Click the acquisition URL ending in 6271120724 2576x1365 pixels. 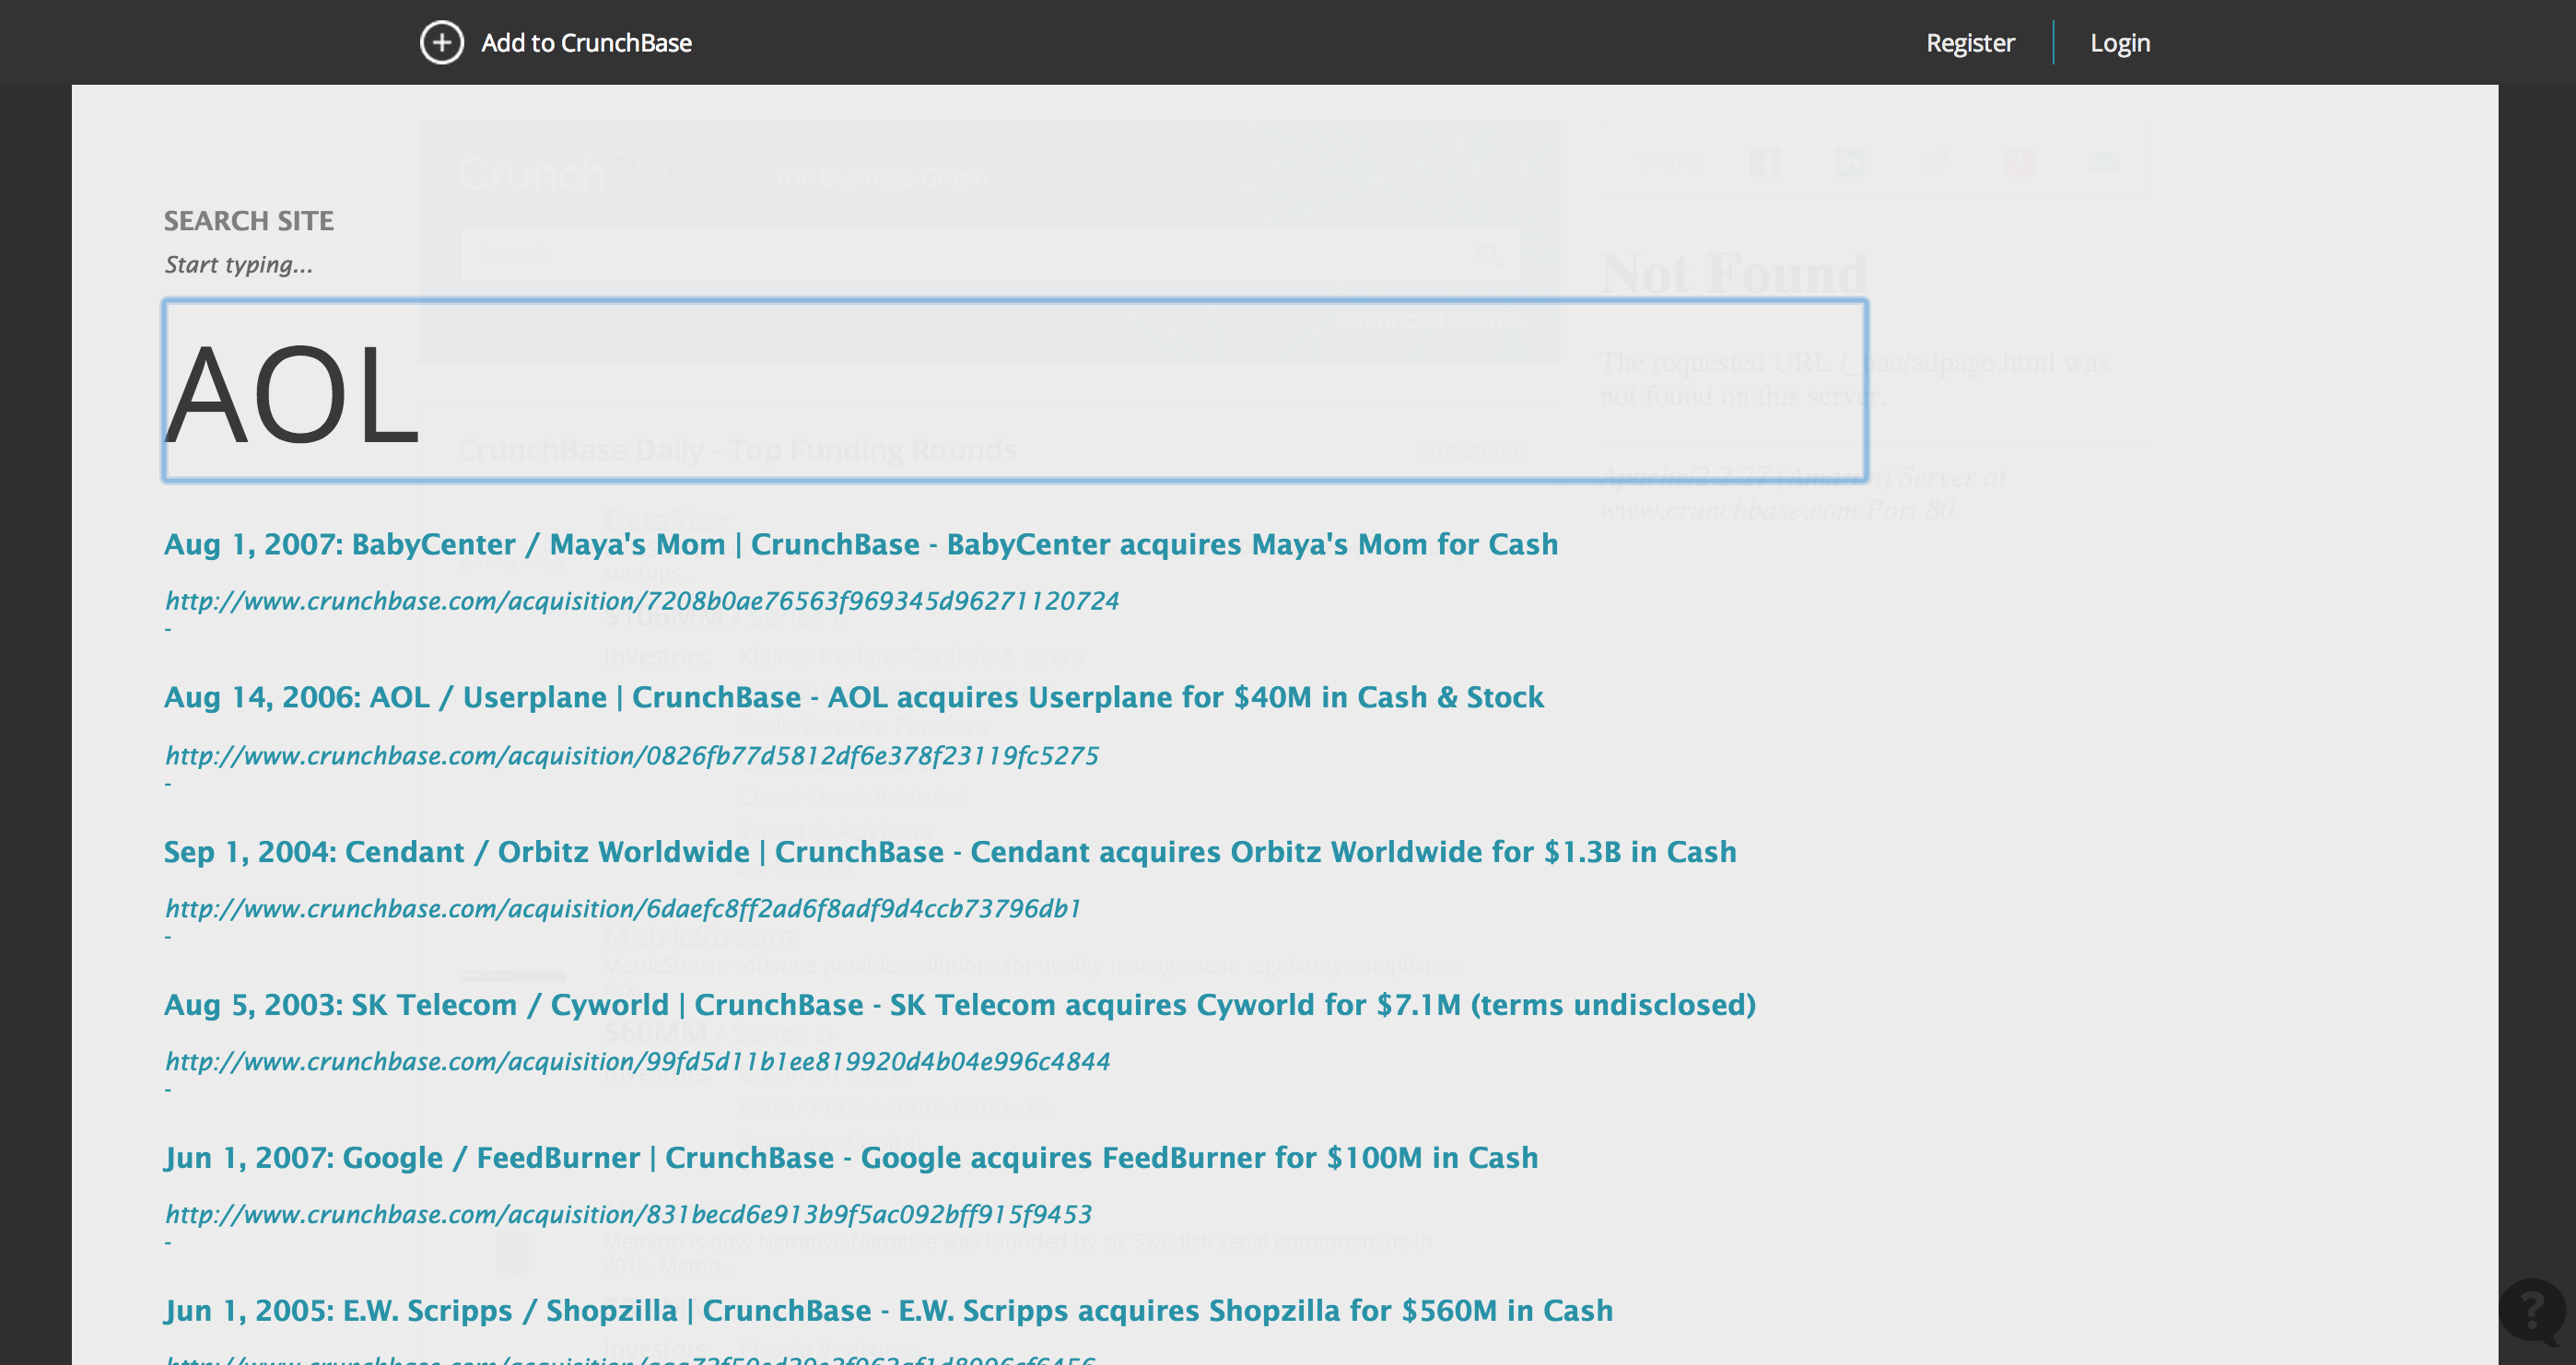point(641,601)
